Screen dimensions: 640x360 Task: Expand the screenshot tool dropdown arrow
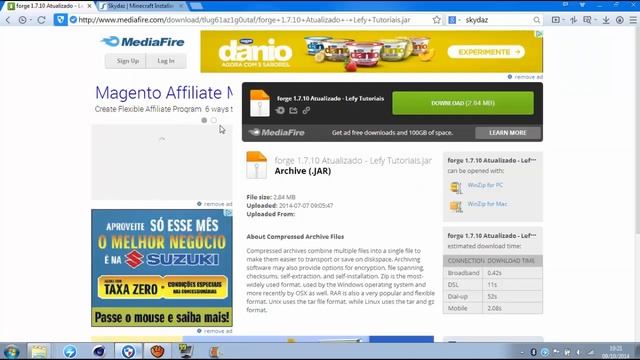596,20
